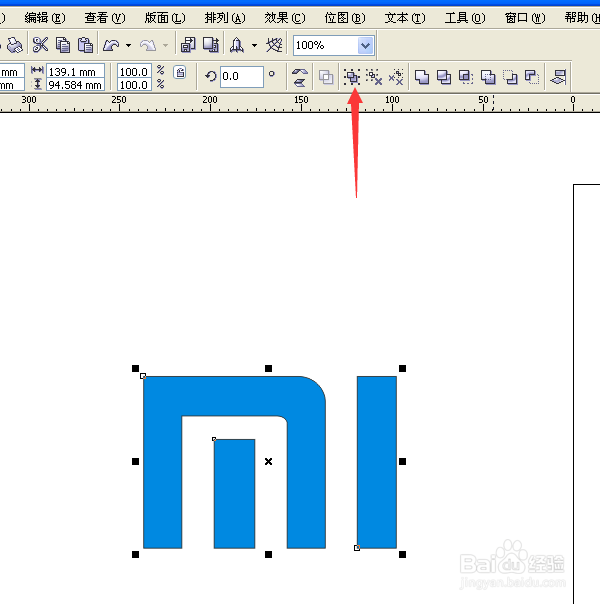
Task: Open the 100% zoom level dropdown
Action: pyautogui.click(x=365, y=45)
